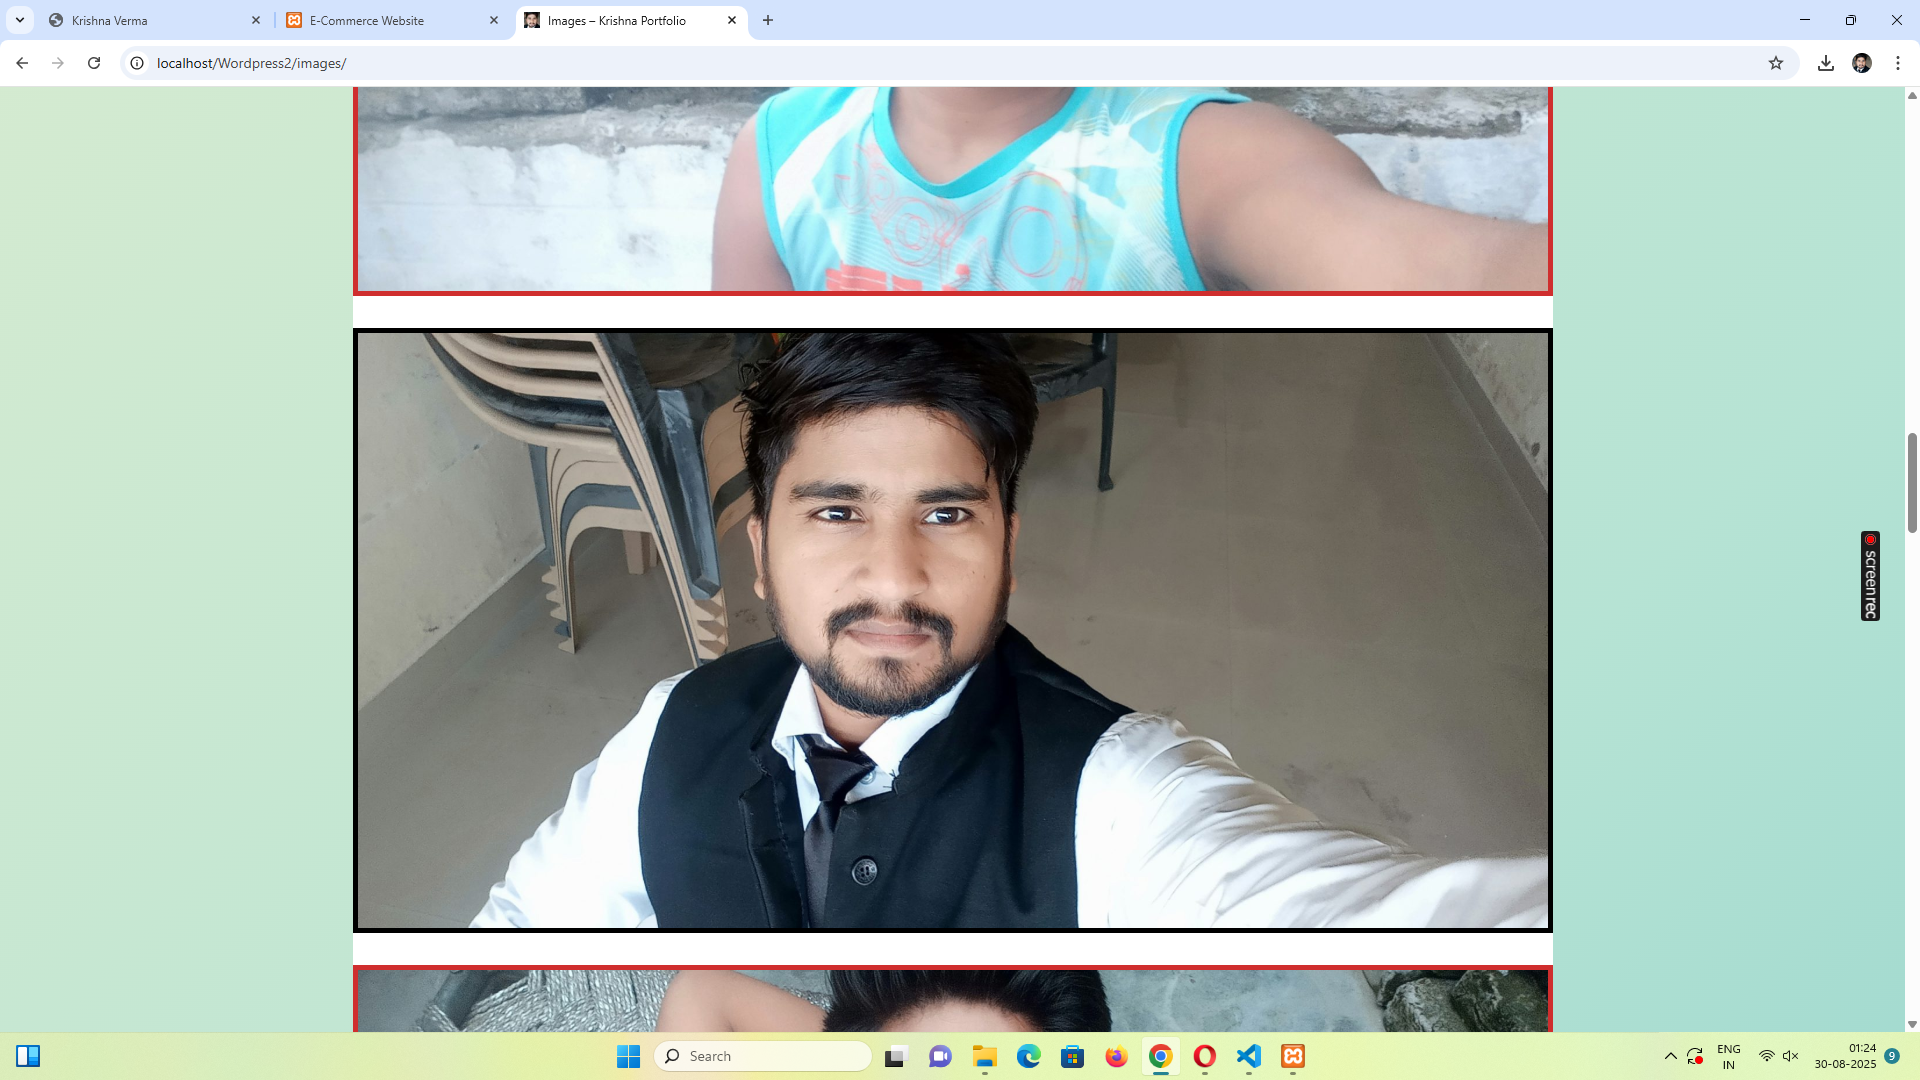
Task: Click the scrollbar down arrow
Action: [x=1912, y=1024]
